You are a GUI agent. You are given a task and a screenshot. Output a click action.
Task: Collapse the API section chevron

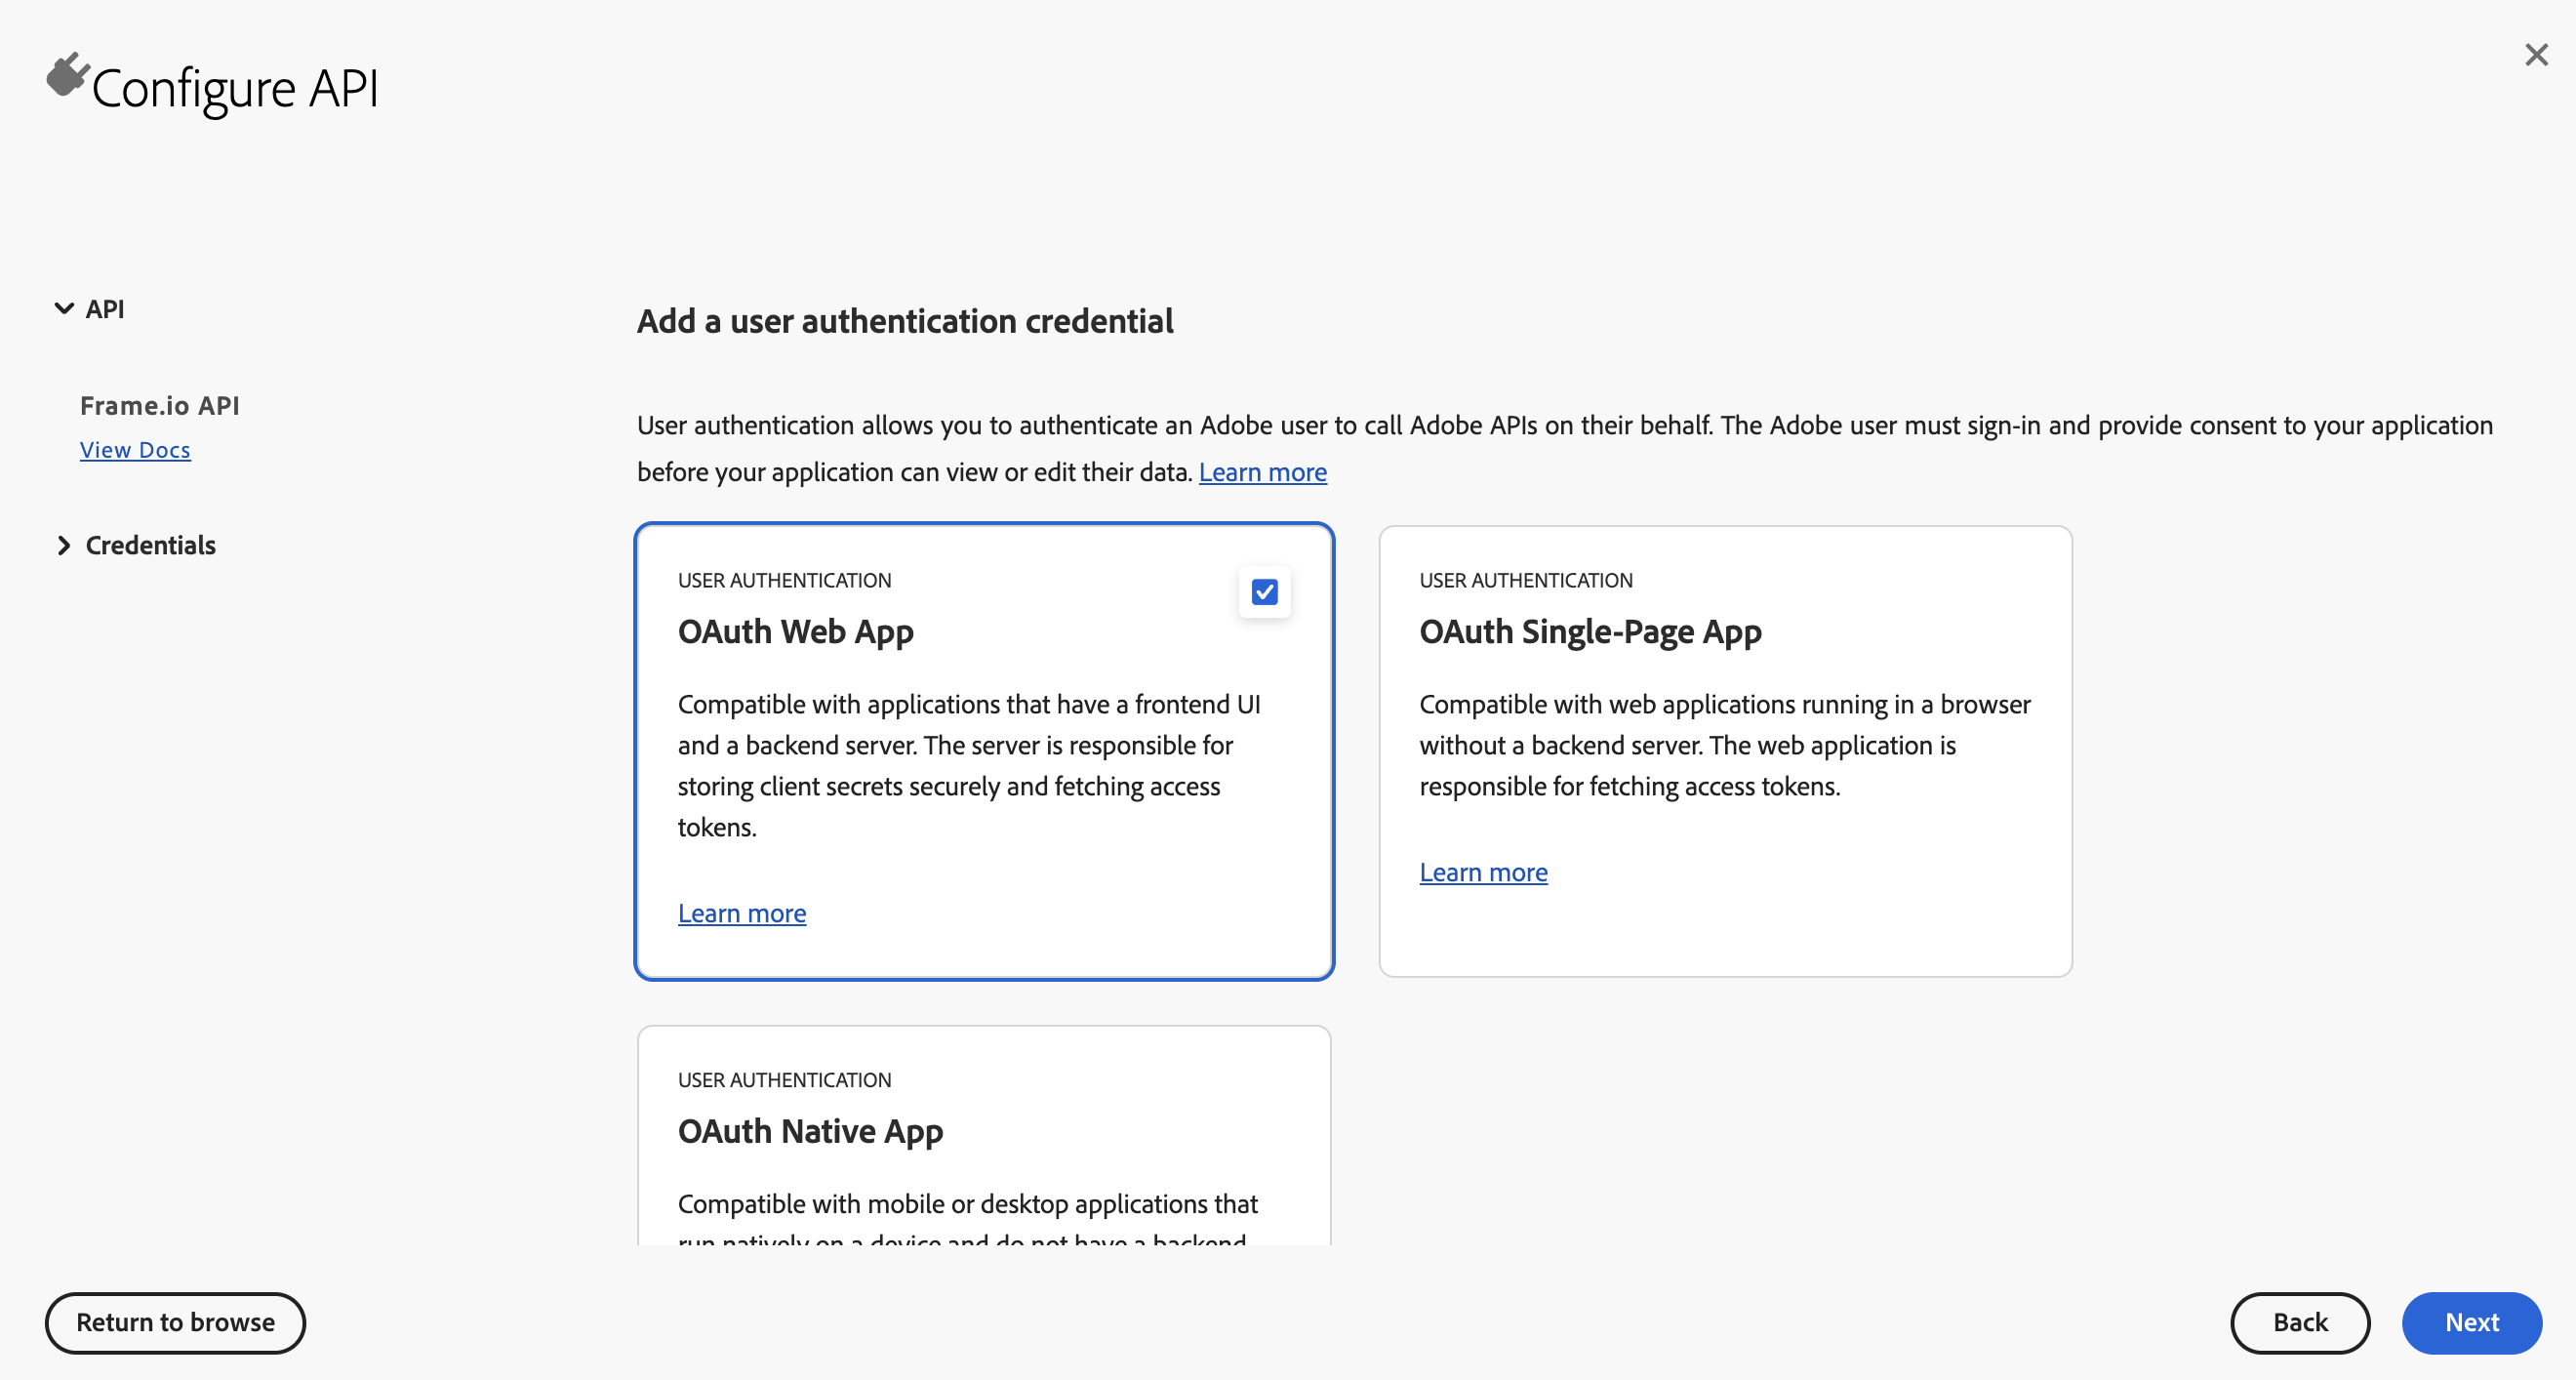pyautogui.click(x=64, y=309)
